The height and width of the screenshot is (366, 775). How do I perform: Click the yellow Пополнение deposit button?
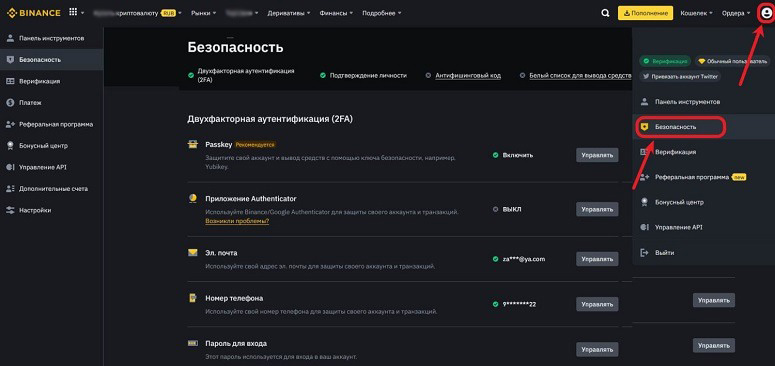click(646, 13)
